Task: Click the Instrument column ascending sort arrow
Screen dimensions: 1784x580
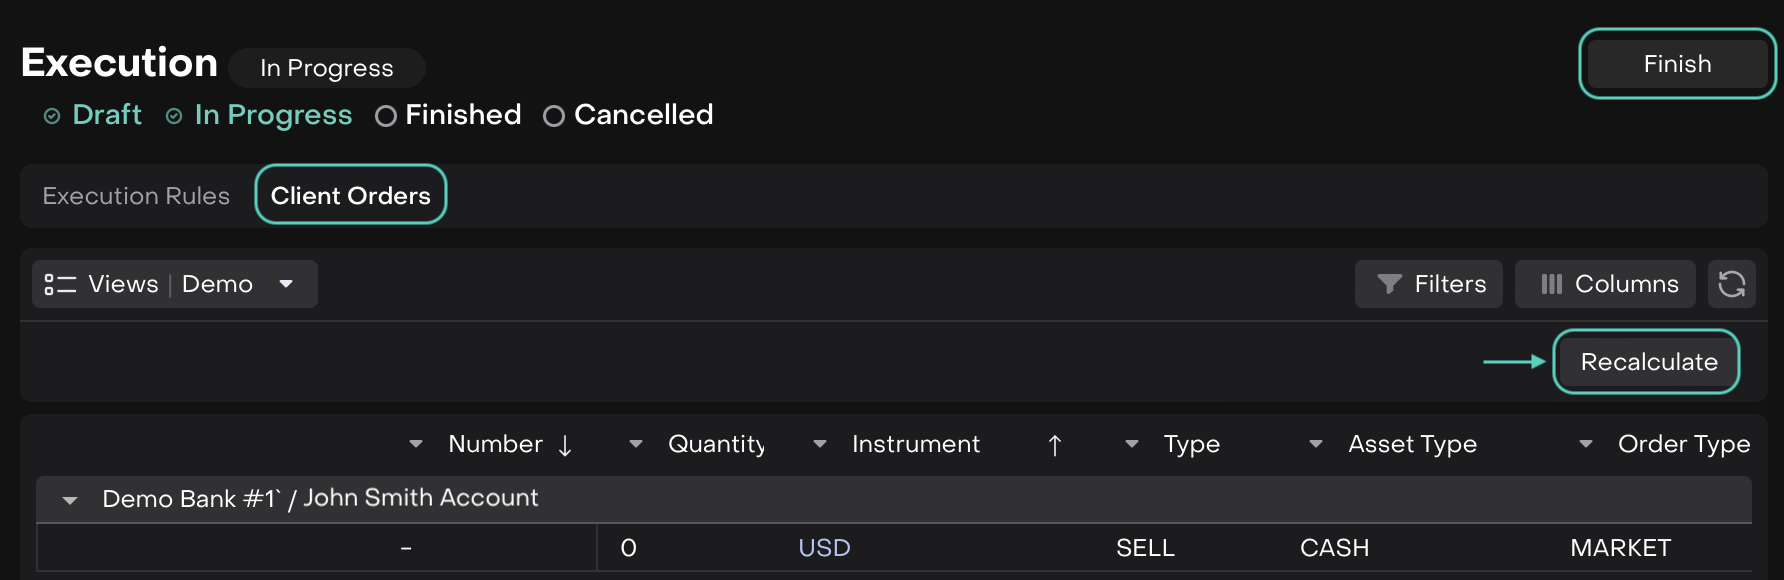Action: (1054, 445)
